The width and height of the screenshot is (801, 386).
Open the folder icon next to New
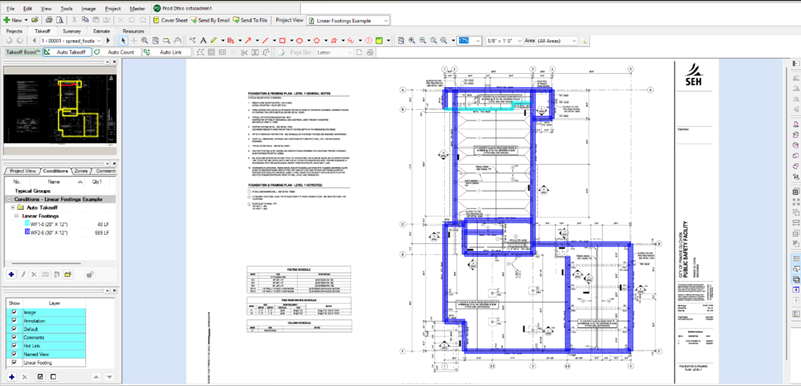(x=35, y=20)
